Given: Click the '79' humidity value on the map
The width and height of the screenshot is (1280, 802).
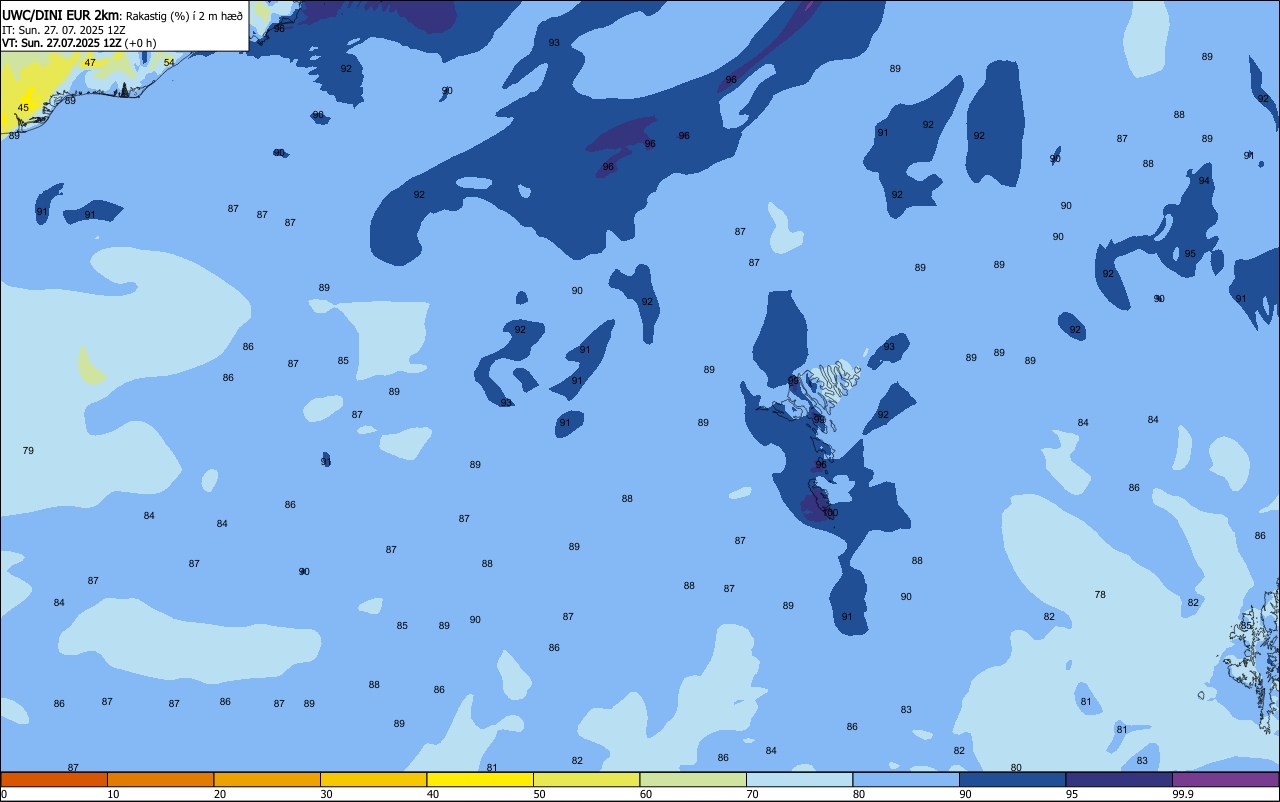Looking at the screenshot, I should click(x=28, y=451).
